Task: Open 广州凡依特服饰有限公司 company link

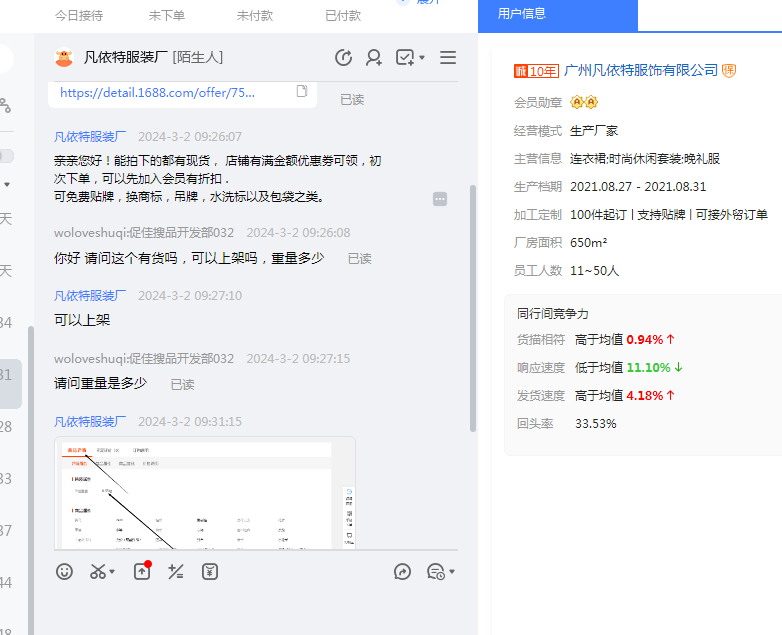Action: 640,70
